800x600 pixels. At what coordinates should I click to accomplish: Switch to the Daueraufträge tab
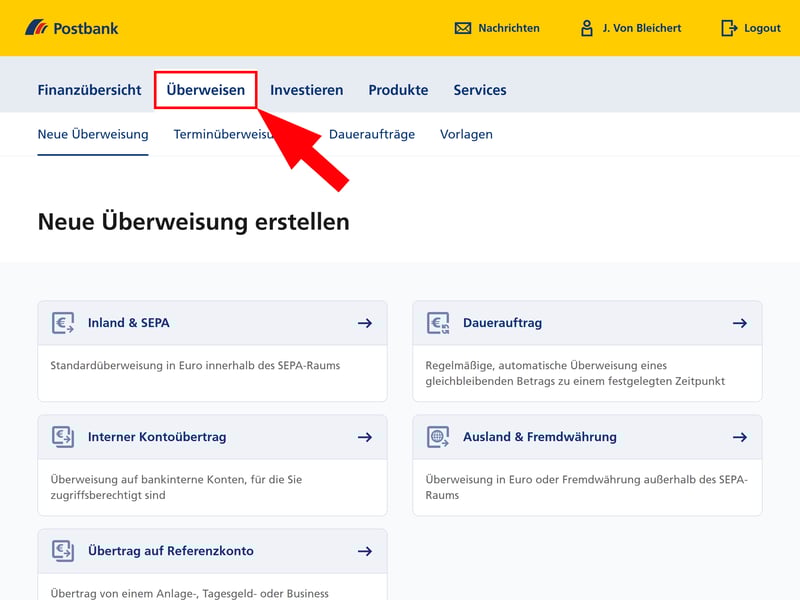[x=371, y=134]
